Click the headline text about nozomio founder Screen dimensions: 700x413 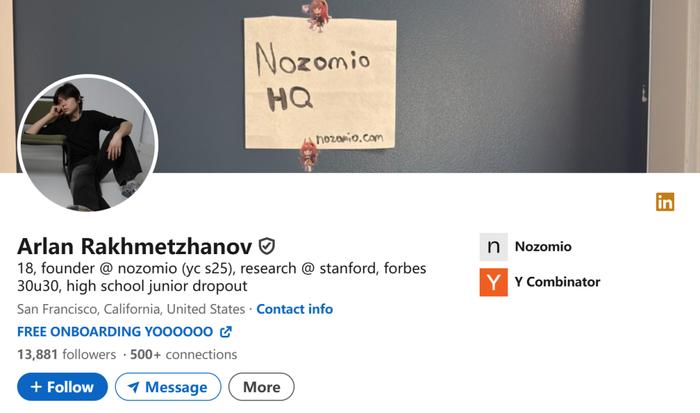pyautogui.click(x=221, y=277)
